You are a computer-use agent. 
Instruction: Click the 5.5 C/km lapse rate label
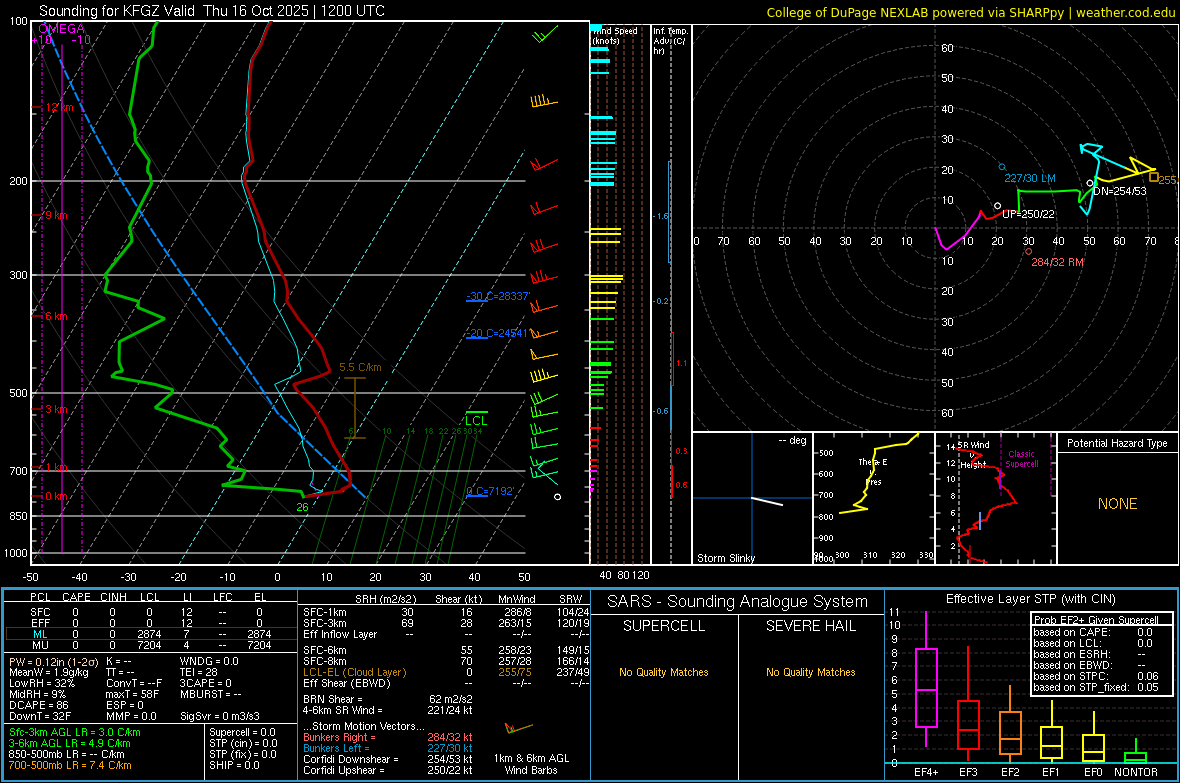tap(360, 367)
